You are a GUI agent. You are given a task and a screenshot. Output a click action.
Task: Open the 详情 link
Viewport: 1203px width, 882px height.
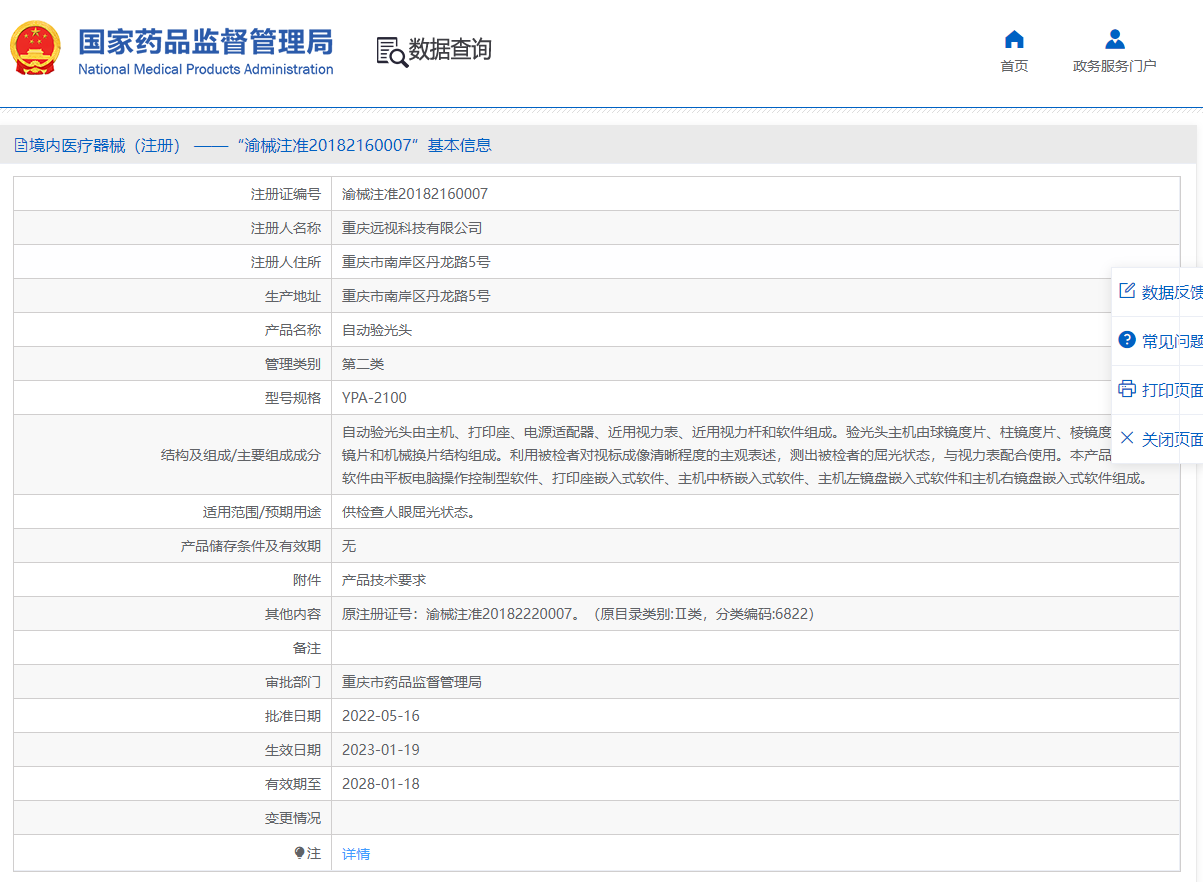pos(356,854)
